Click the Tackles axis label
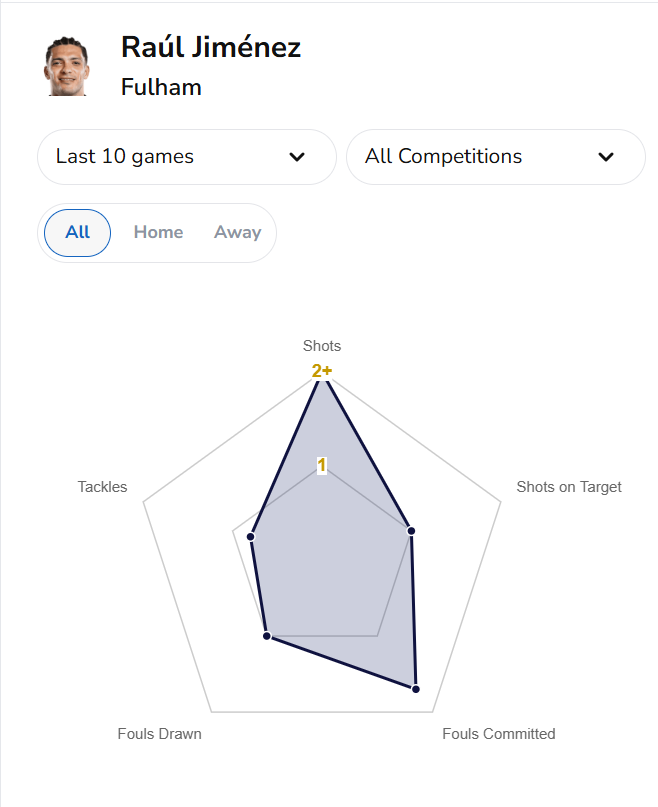Viewport: 658px width, 807px height. [103, 487]
